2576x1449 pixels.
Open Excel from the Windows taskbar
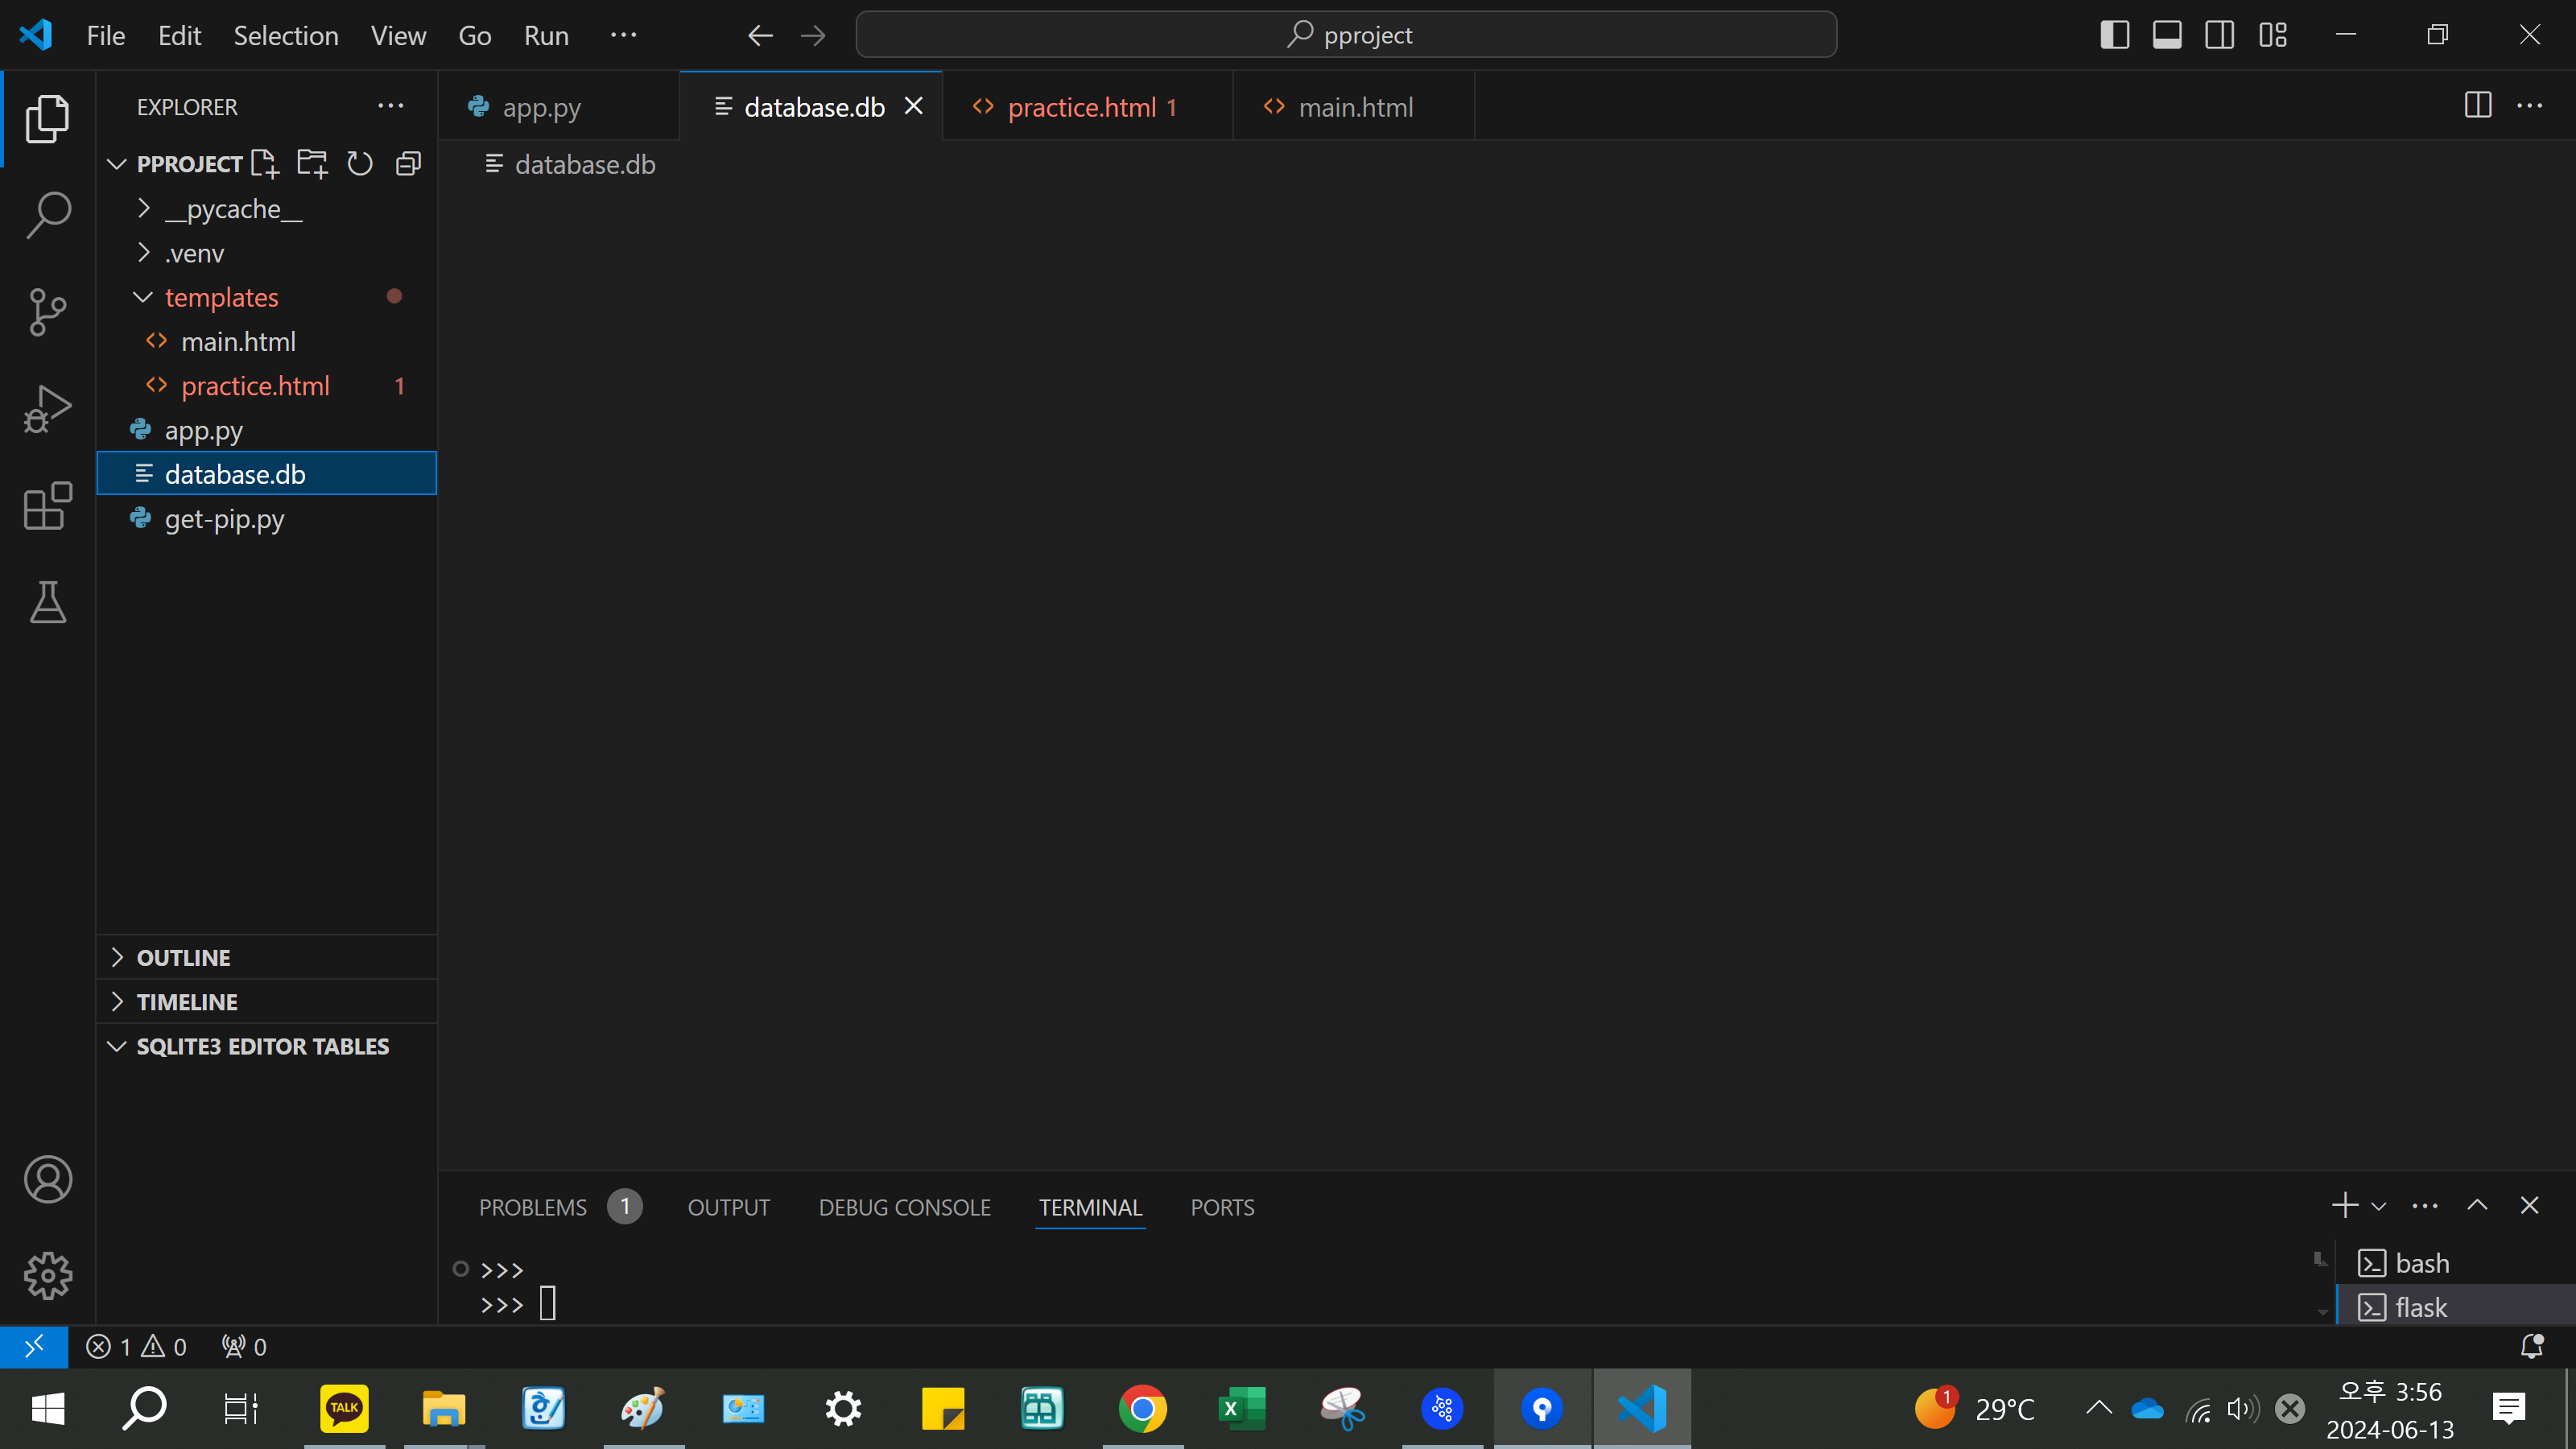[x=1242, y=1408]
